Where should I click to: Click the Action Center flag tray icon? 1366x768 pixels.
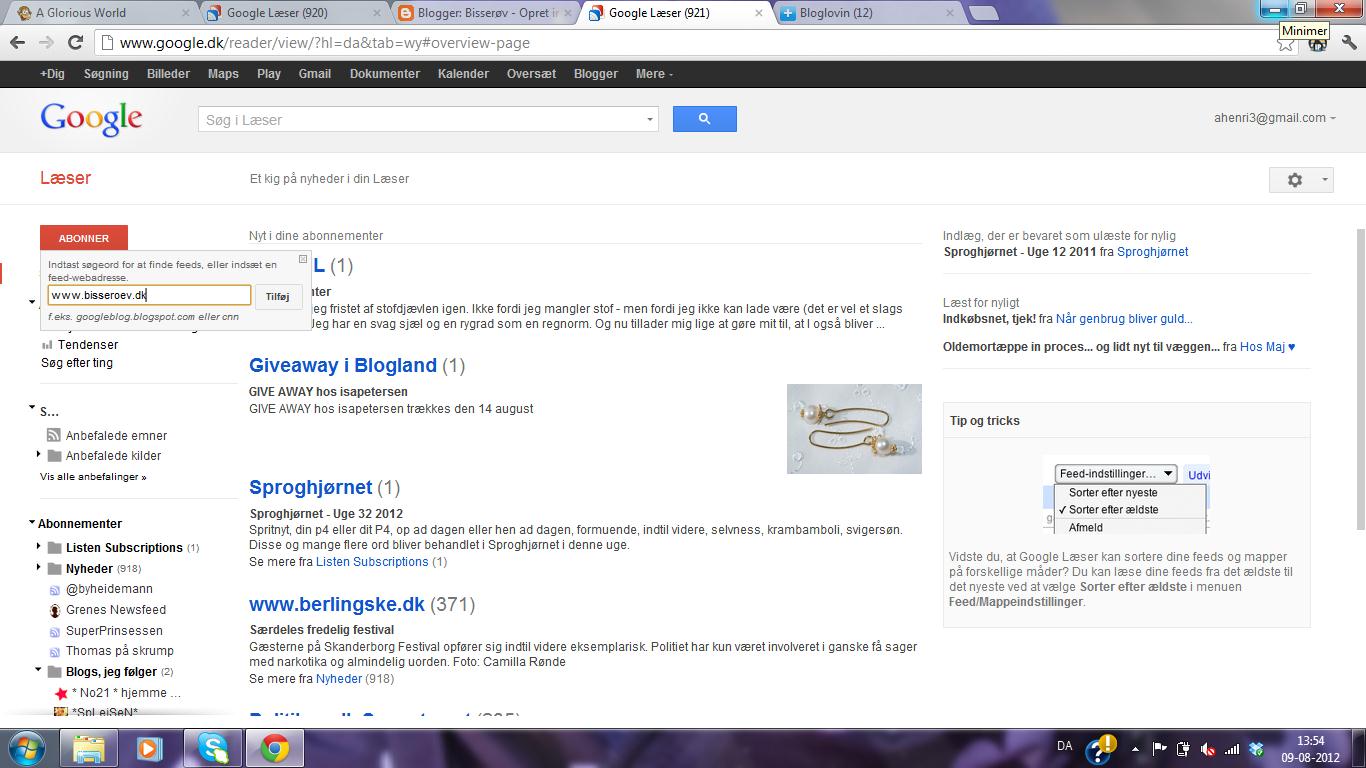(x=1161, y=749)
